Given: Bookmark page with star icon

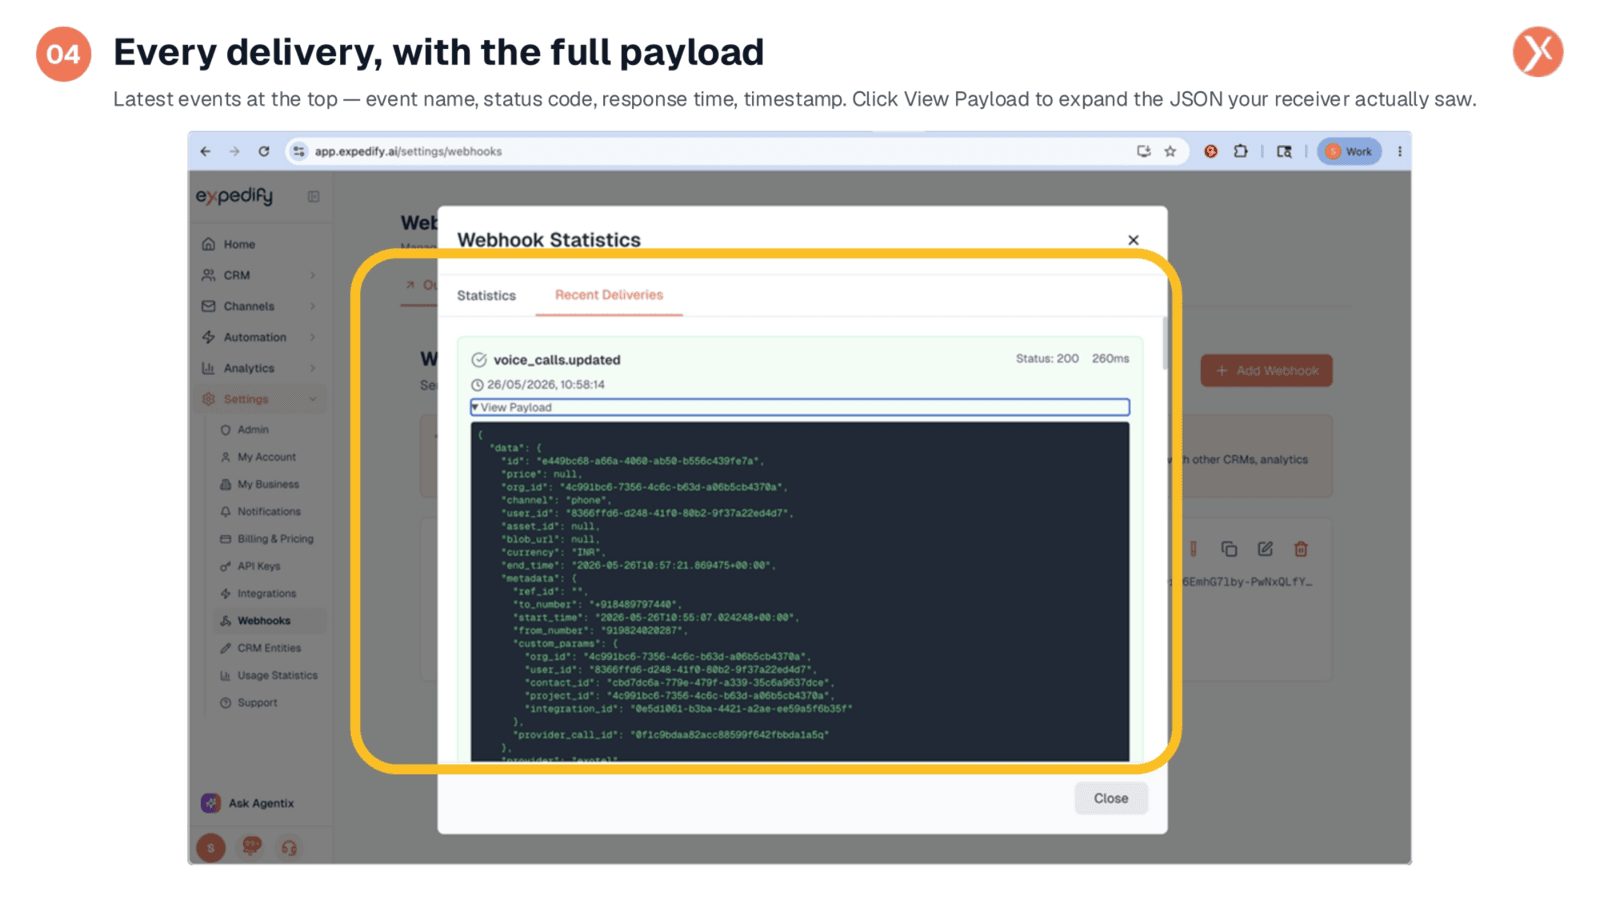Looking at the screenshot, I should click(x=1170, y=152).
